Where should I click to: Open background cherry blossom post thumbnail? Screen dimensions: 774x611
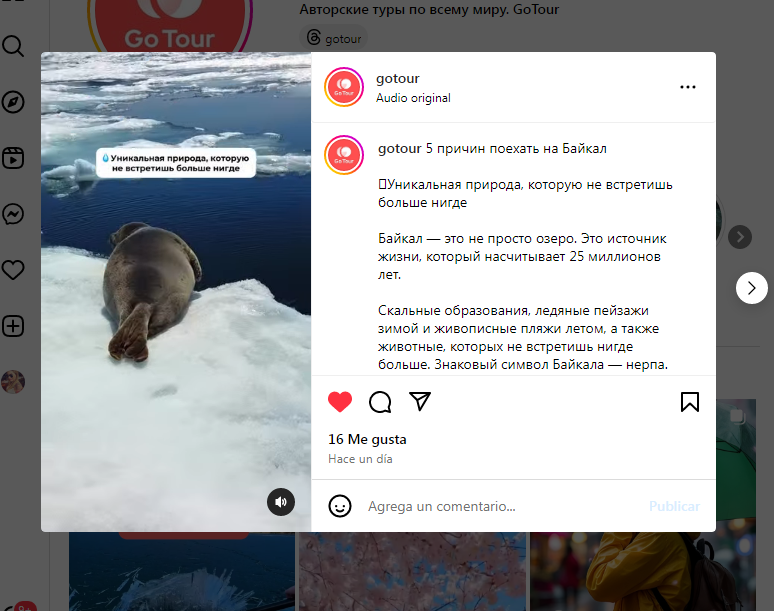coord(412,571)
